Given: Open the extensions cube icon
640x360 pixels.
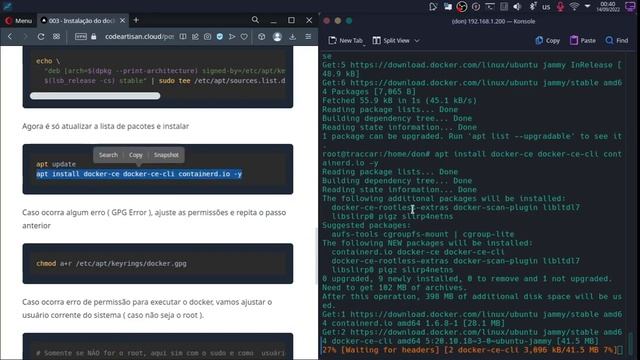Looking at the screenshot, I should (x=262, y=37).
